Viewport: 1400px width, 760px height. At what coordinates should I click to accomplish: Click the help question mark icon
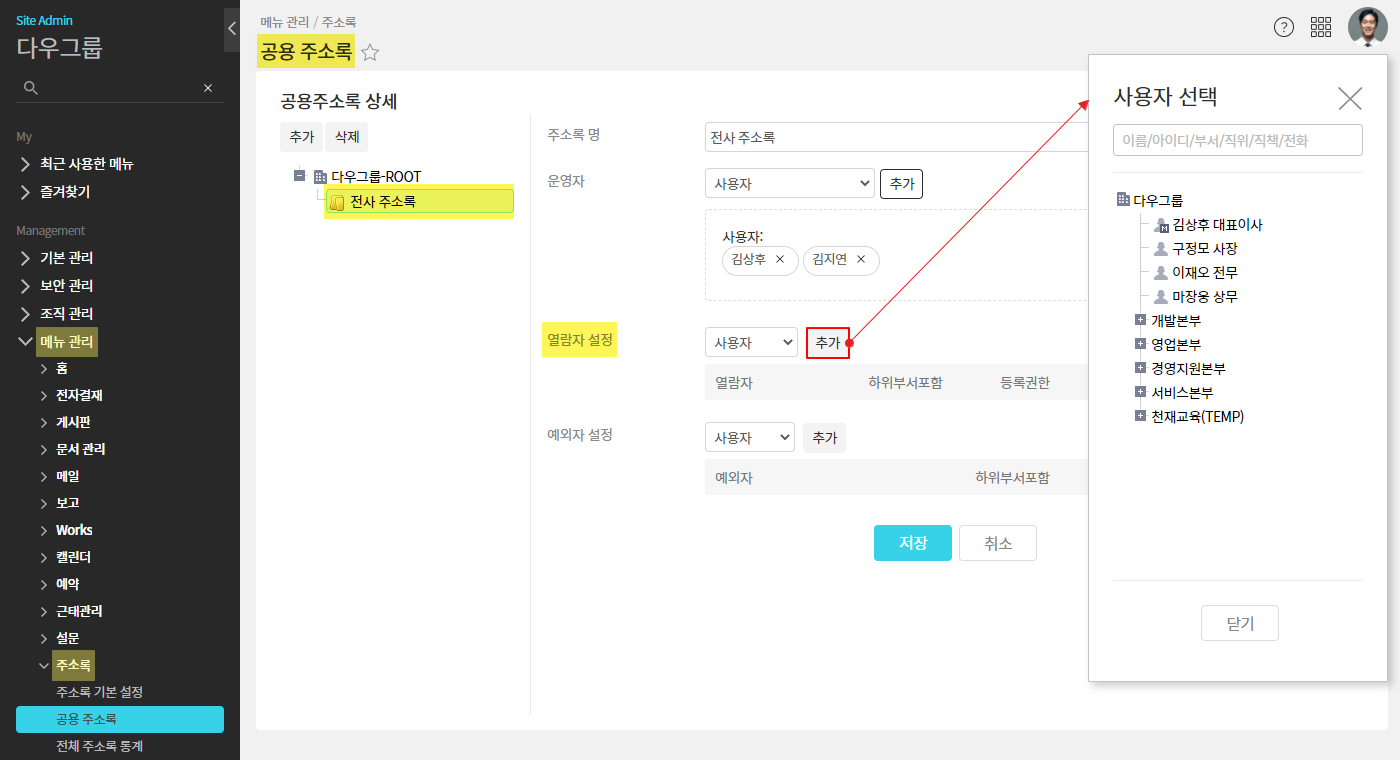pos(1284,27)
